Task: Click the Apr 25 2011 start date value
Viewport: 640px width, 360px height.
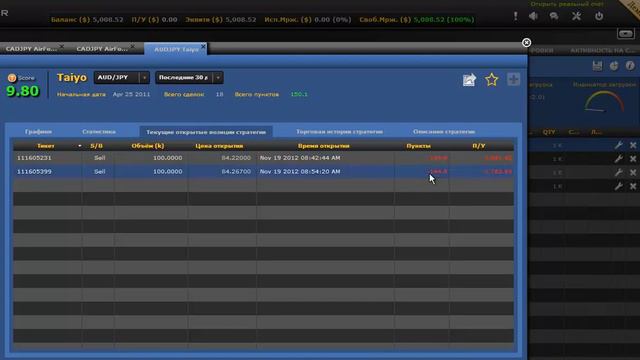Action: tap(131, 94)
